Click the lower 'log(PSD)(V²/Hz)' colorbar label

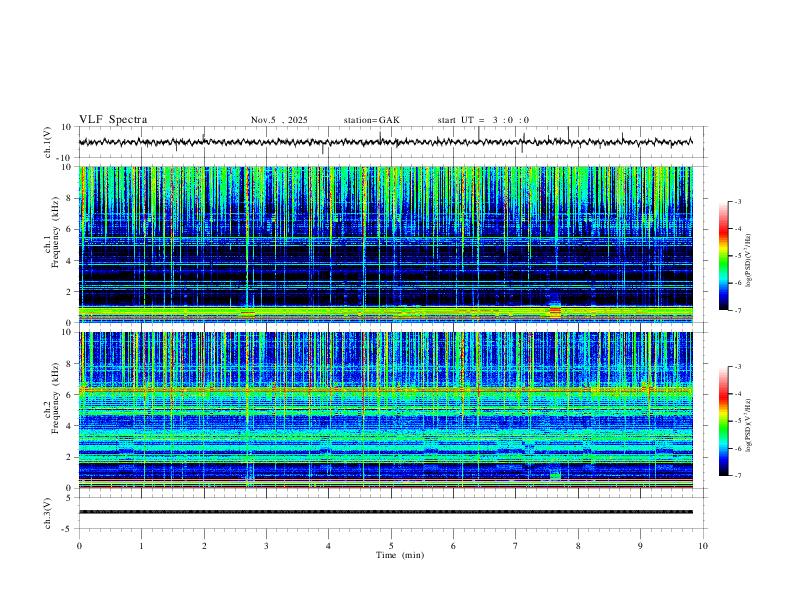tap(748, 425)
